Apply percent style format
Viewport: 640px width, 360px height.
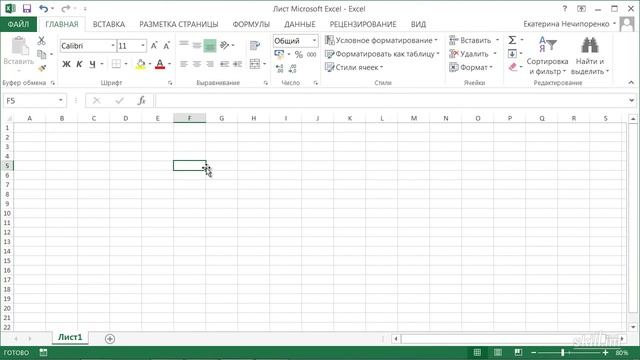coord(299,55)
